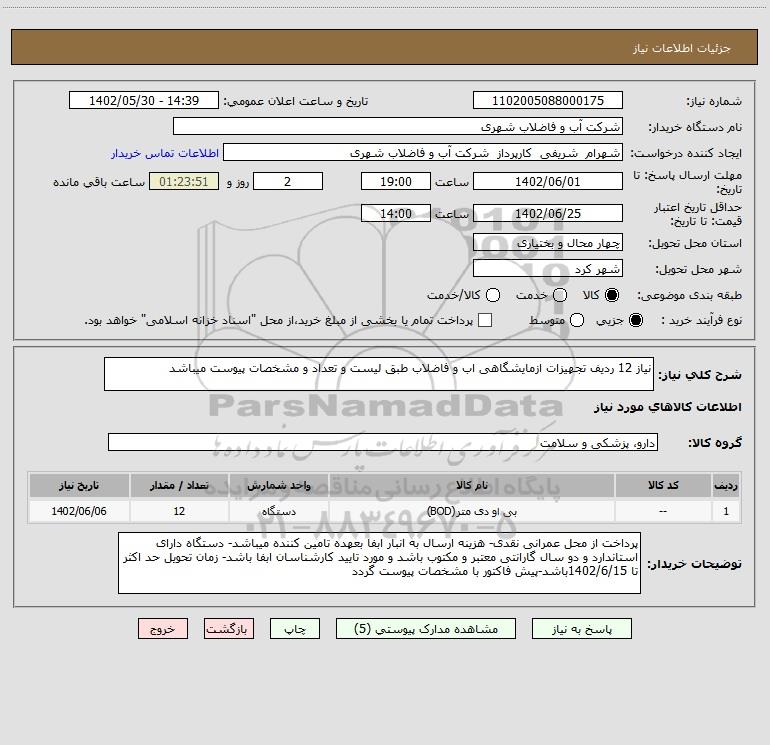The width and height of the screenshot is (770, 745).
Task: Click the response deadline date 1402/06/01
Action: click(x=548, y=181)
